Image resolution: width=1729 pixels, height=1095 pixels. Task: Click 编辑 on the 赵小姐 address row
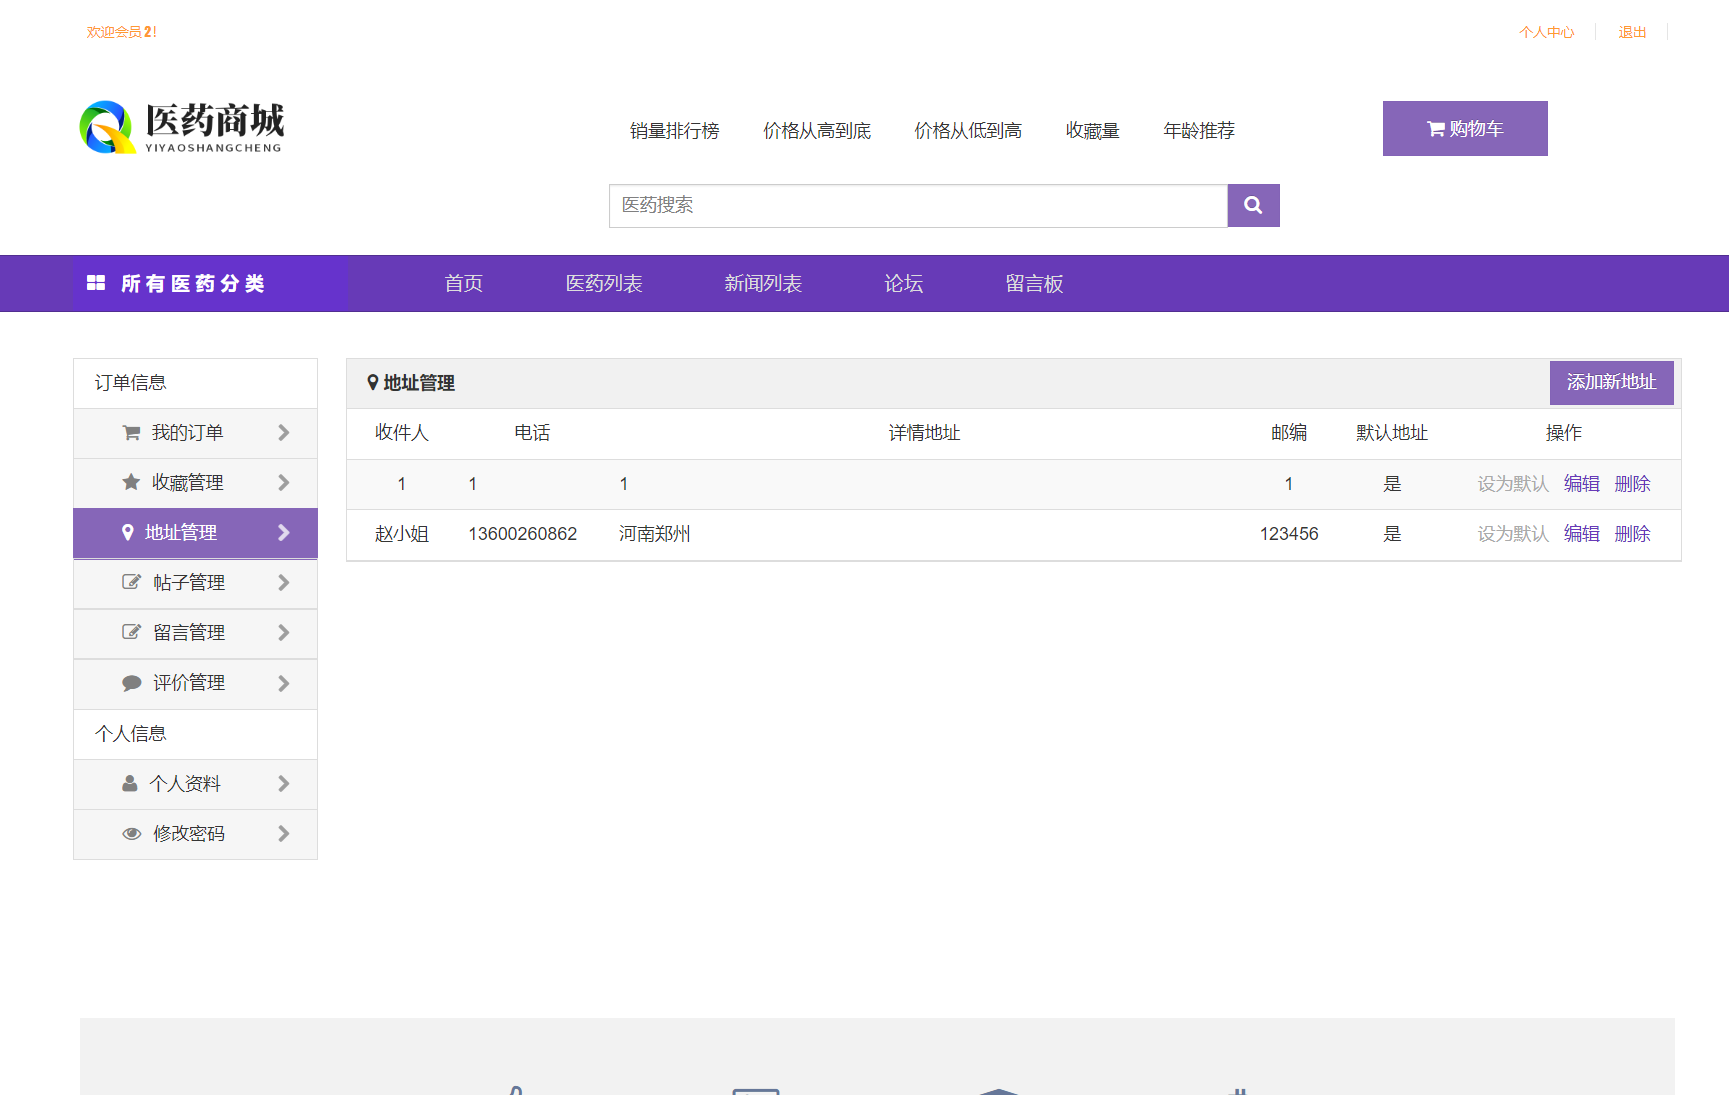tap(1581, 534)
